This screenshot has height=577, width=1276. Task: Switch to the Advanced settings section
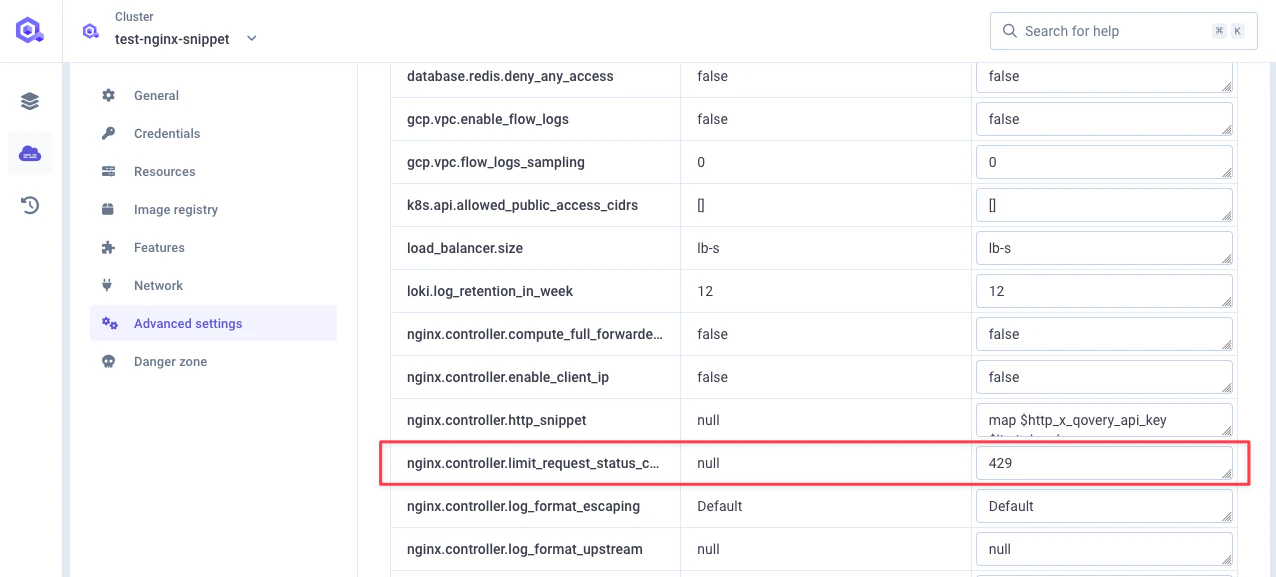pos(186,323)
